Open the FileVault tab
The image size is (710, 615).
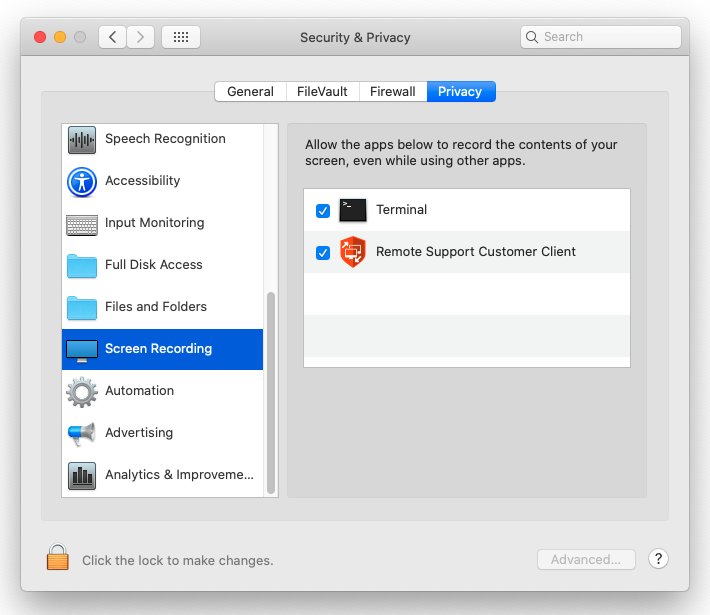[322, 92]
